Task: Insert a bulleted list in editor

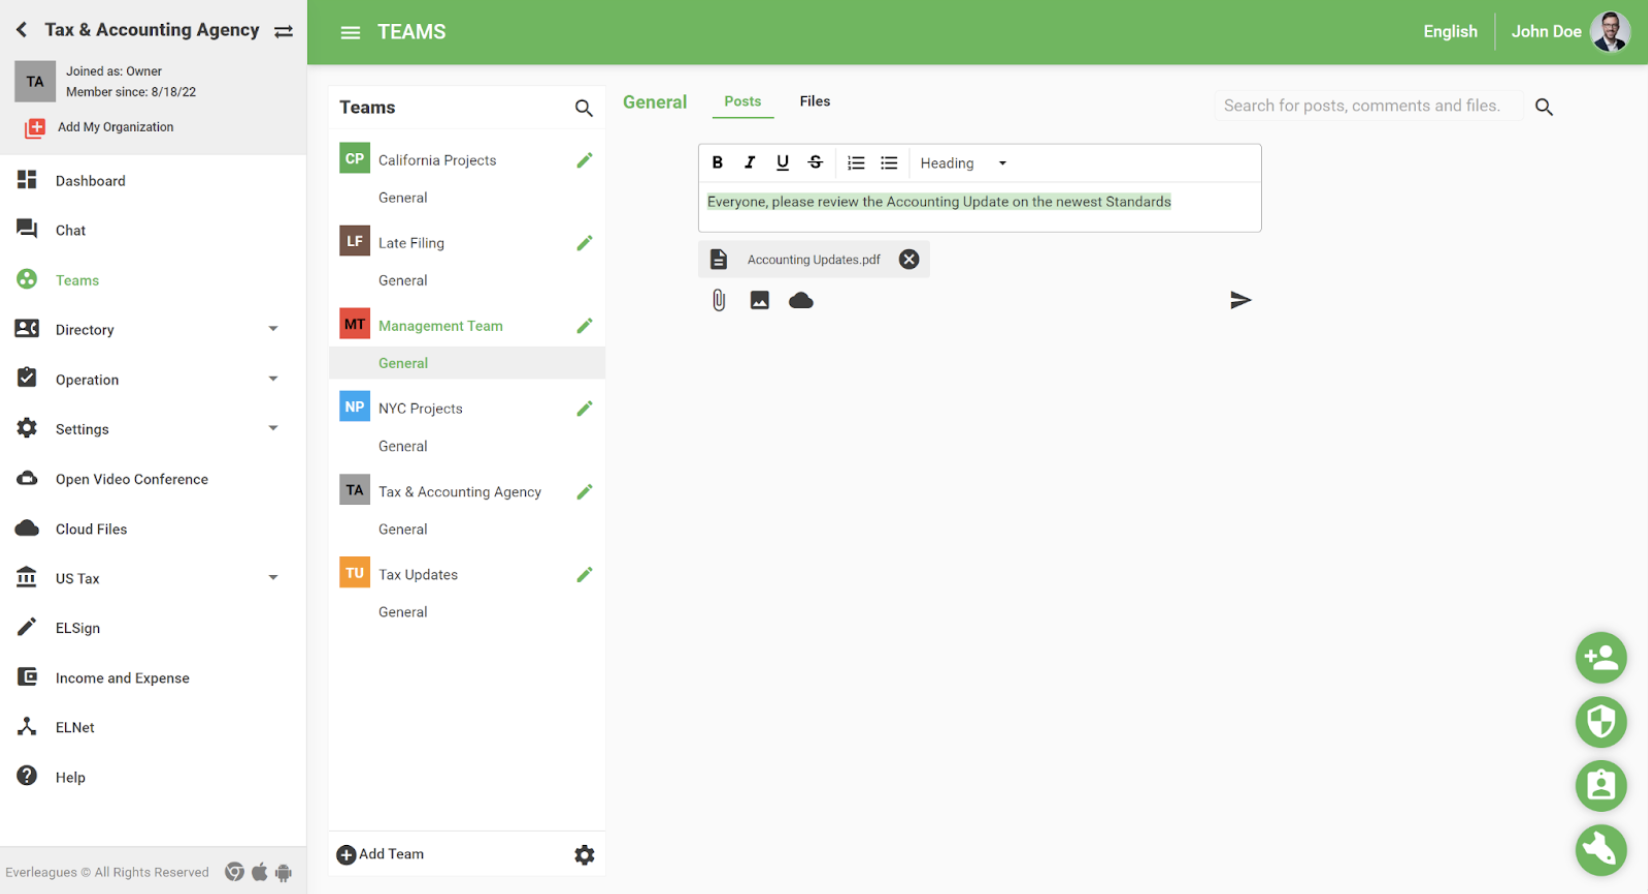Action: tap(889, 163)
